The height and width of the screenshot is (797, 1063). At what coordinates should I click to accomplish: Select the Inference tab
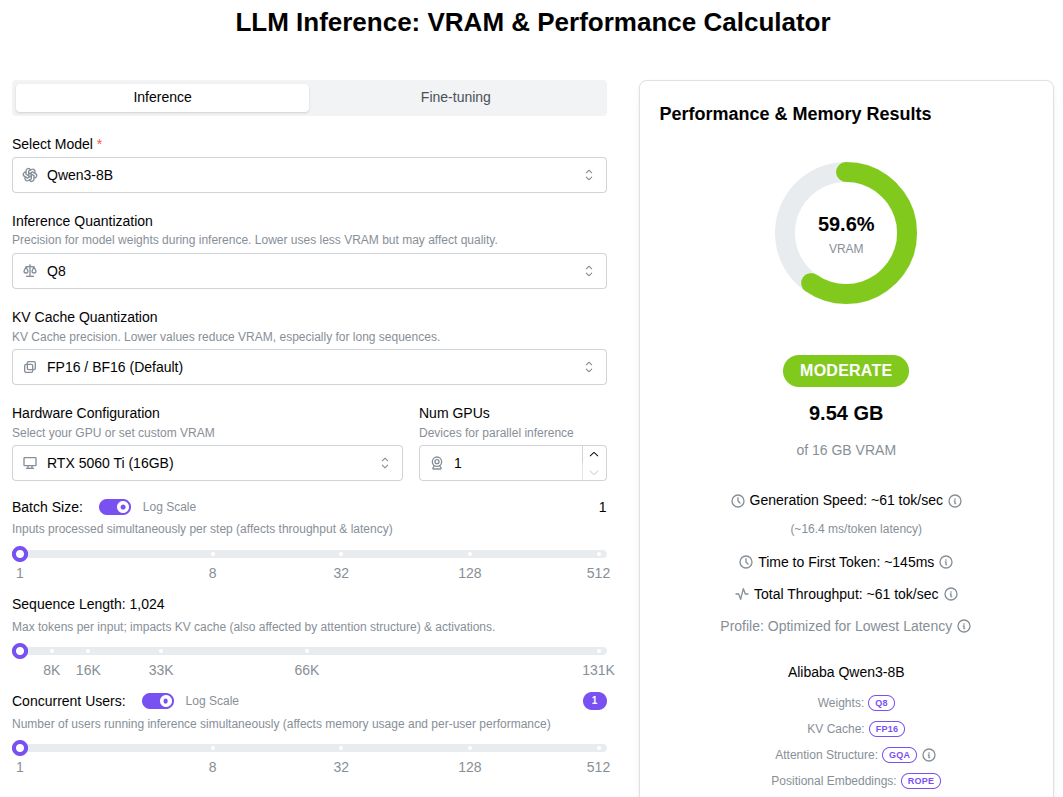click(162, 97)
